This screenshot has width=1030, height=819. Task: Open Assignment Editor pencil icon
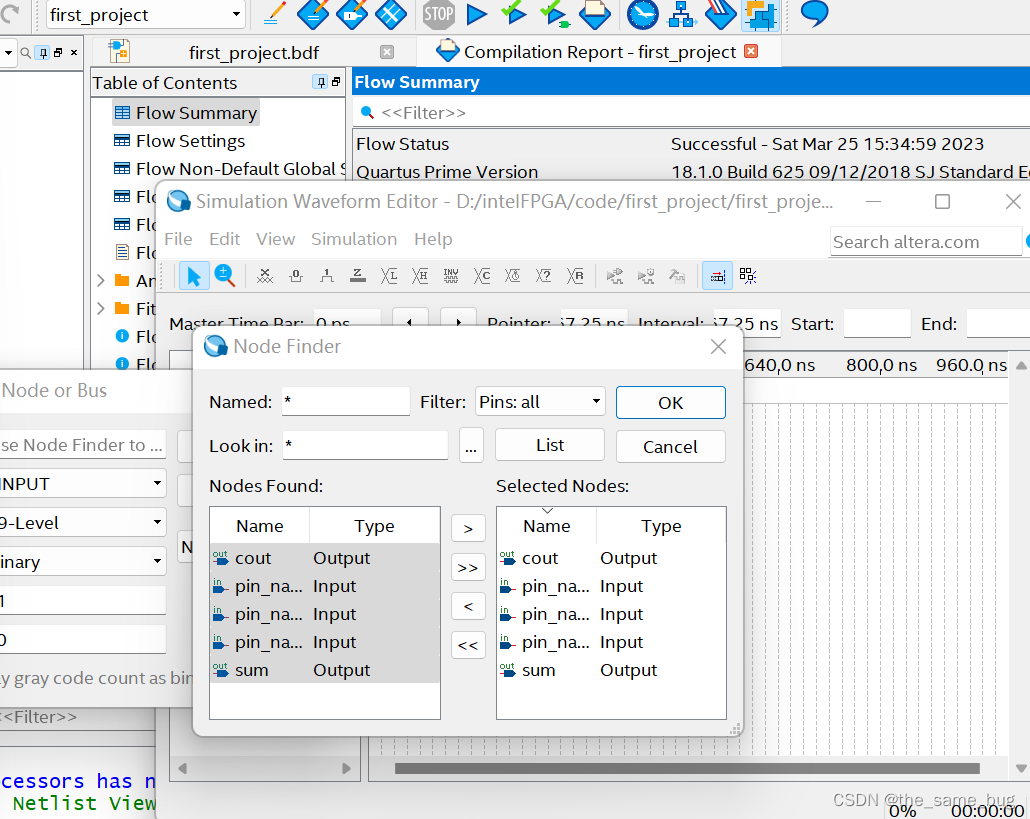click(274, 14)
